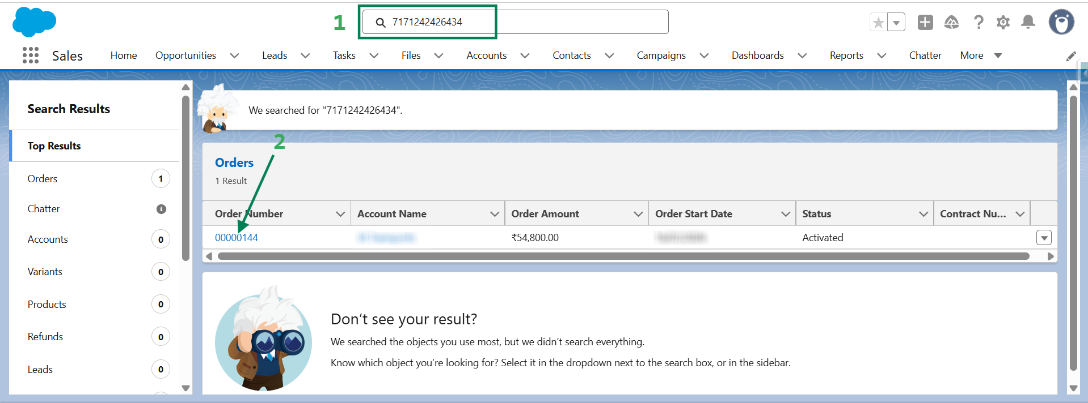Open the Order Start Date column menu chevron
The image size is (1088, 403).
point(785,214)
